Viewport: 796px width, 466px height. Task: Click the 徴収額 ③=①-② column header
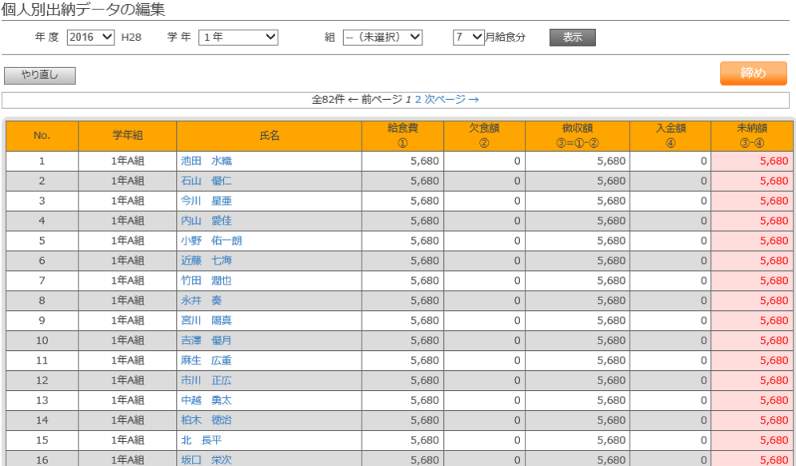tap(578, 136)
